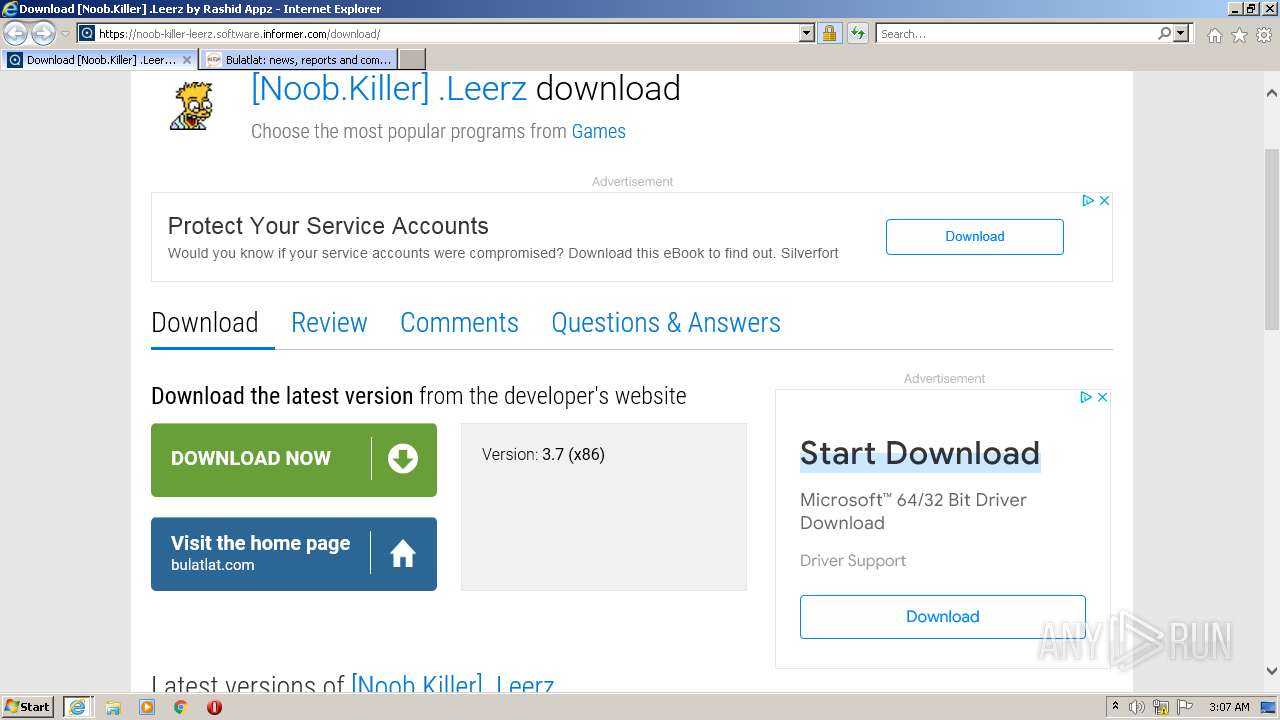Open the File Explorer taskbar icon
The width and height of the screenshot is (1280, 720).
pos(113,707)
